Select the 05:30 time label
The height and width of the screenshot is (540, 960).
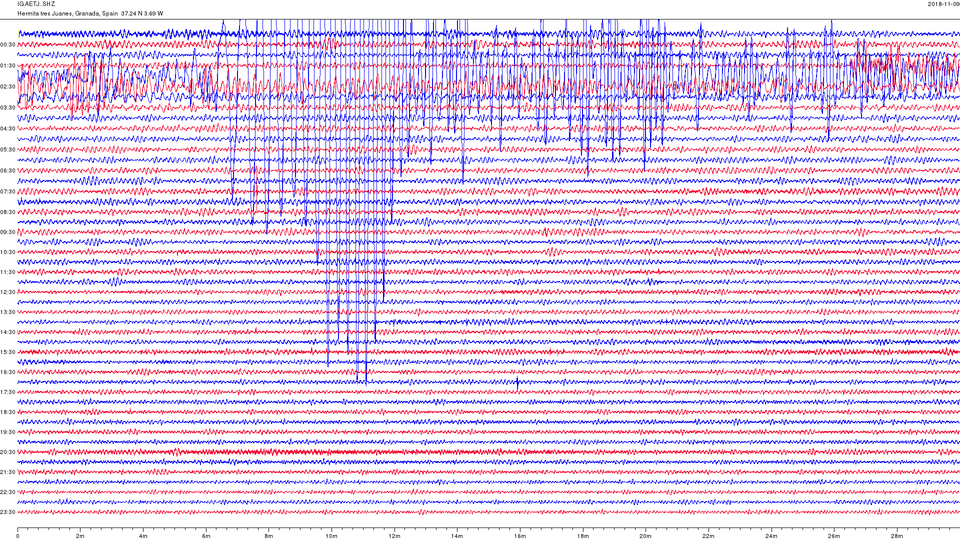(x=8, y=149)
